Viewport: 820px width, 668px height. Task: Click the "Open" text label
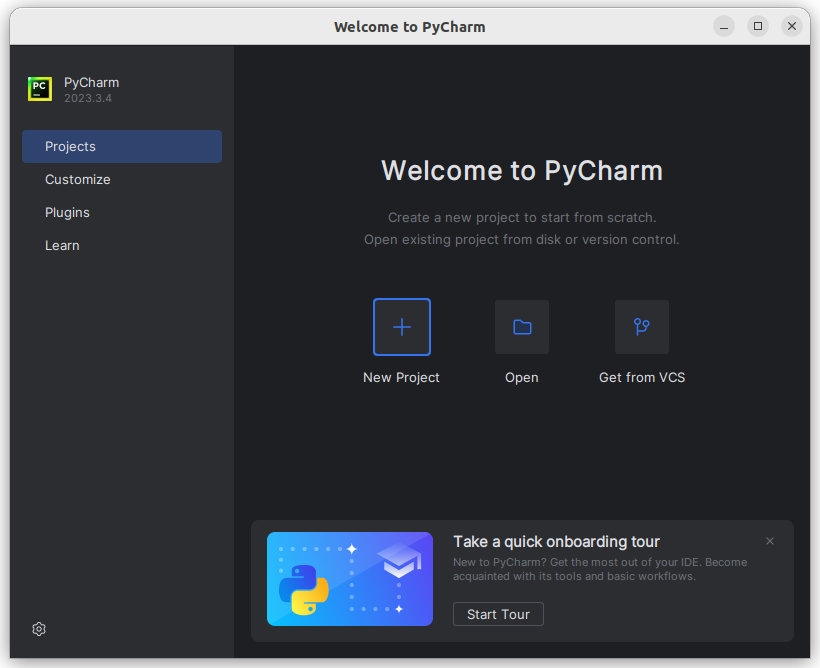click(x=522, y=378)
